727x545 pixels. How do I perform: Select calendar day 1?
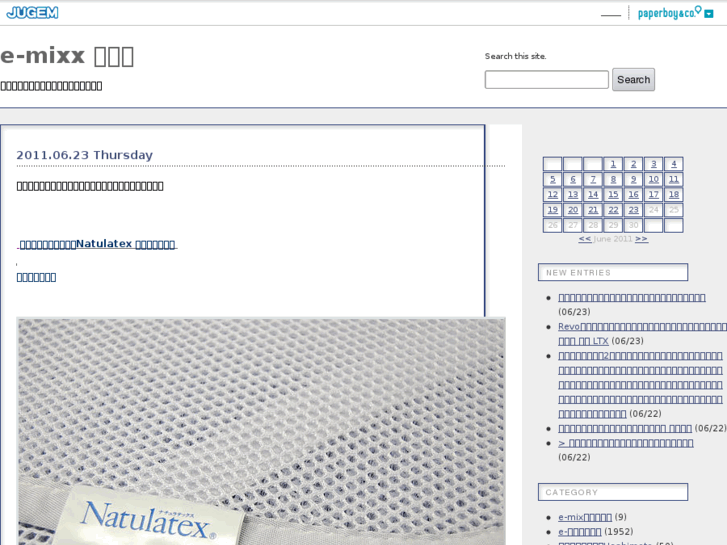[613, 164]
